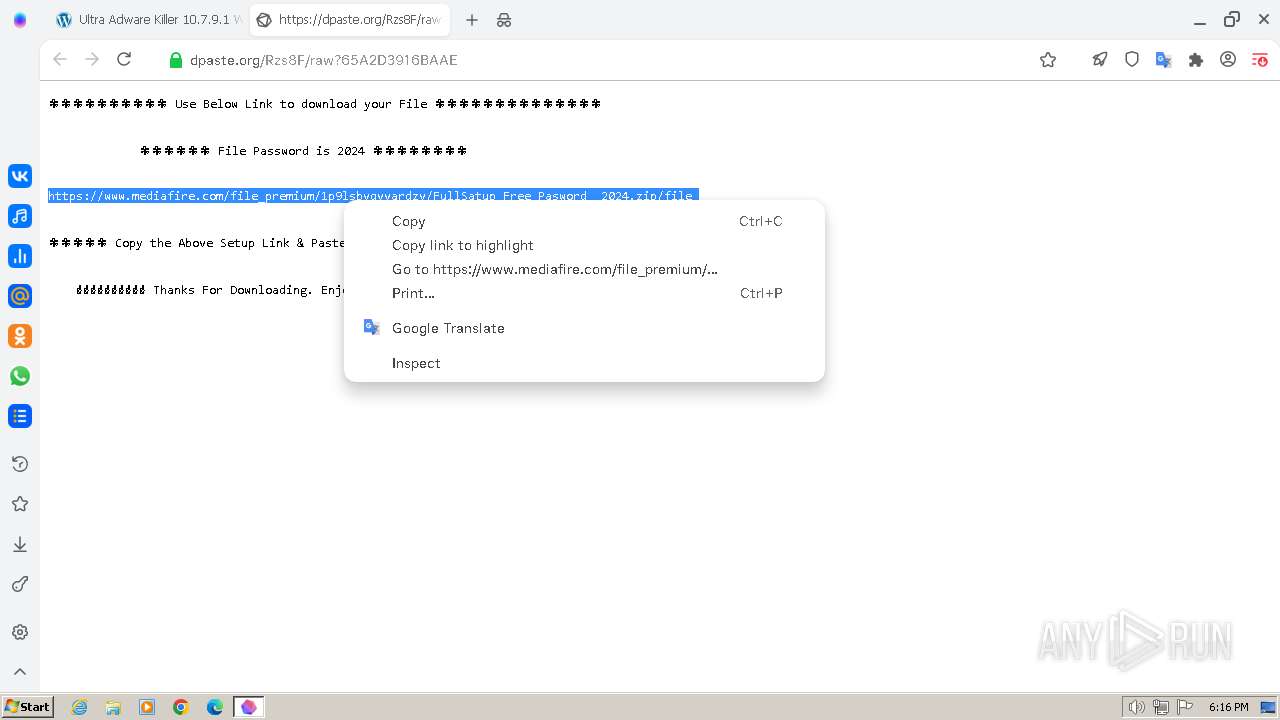1280x720 pixels.
Task: Open Media Player from taskbar
Action: click(x=147, y=707)
